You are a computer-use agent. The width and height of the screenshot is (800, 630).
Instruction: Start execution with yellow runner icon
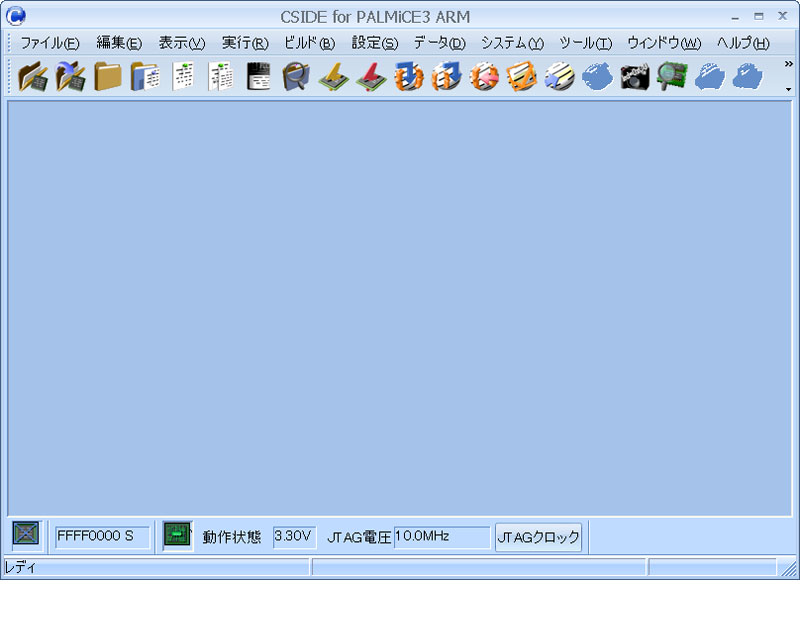[334, 77]
